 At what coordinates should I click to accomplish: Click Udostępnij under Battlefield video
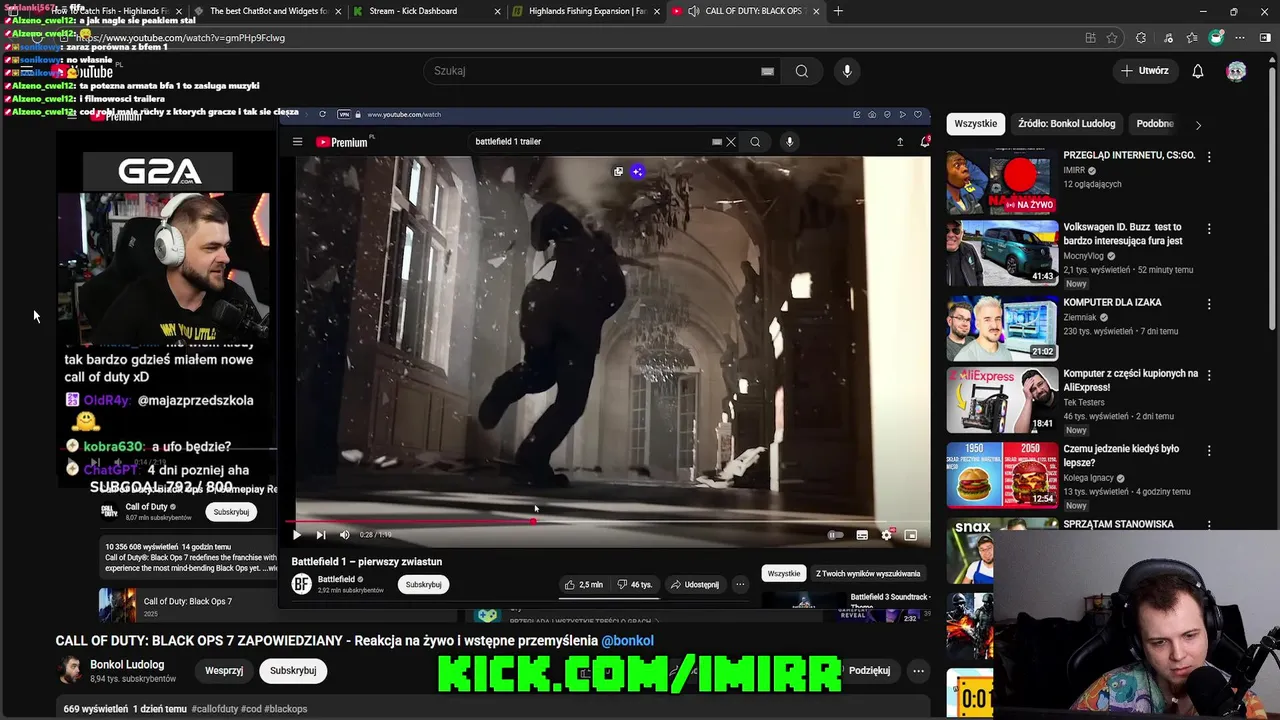[x=695, y=585]
